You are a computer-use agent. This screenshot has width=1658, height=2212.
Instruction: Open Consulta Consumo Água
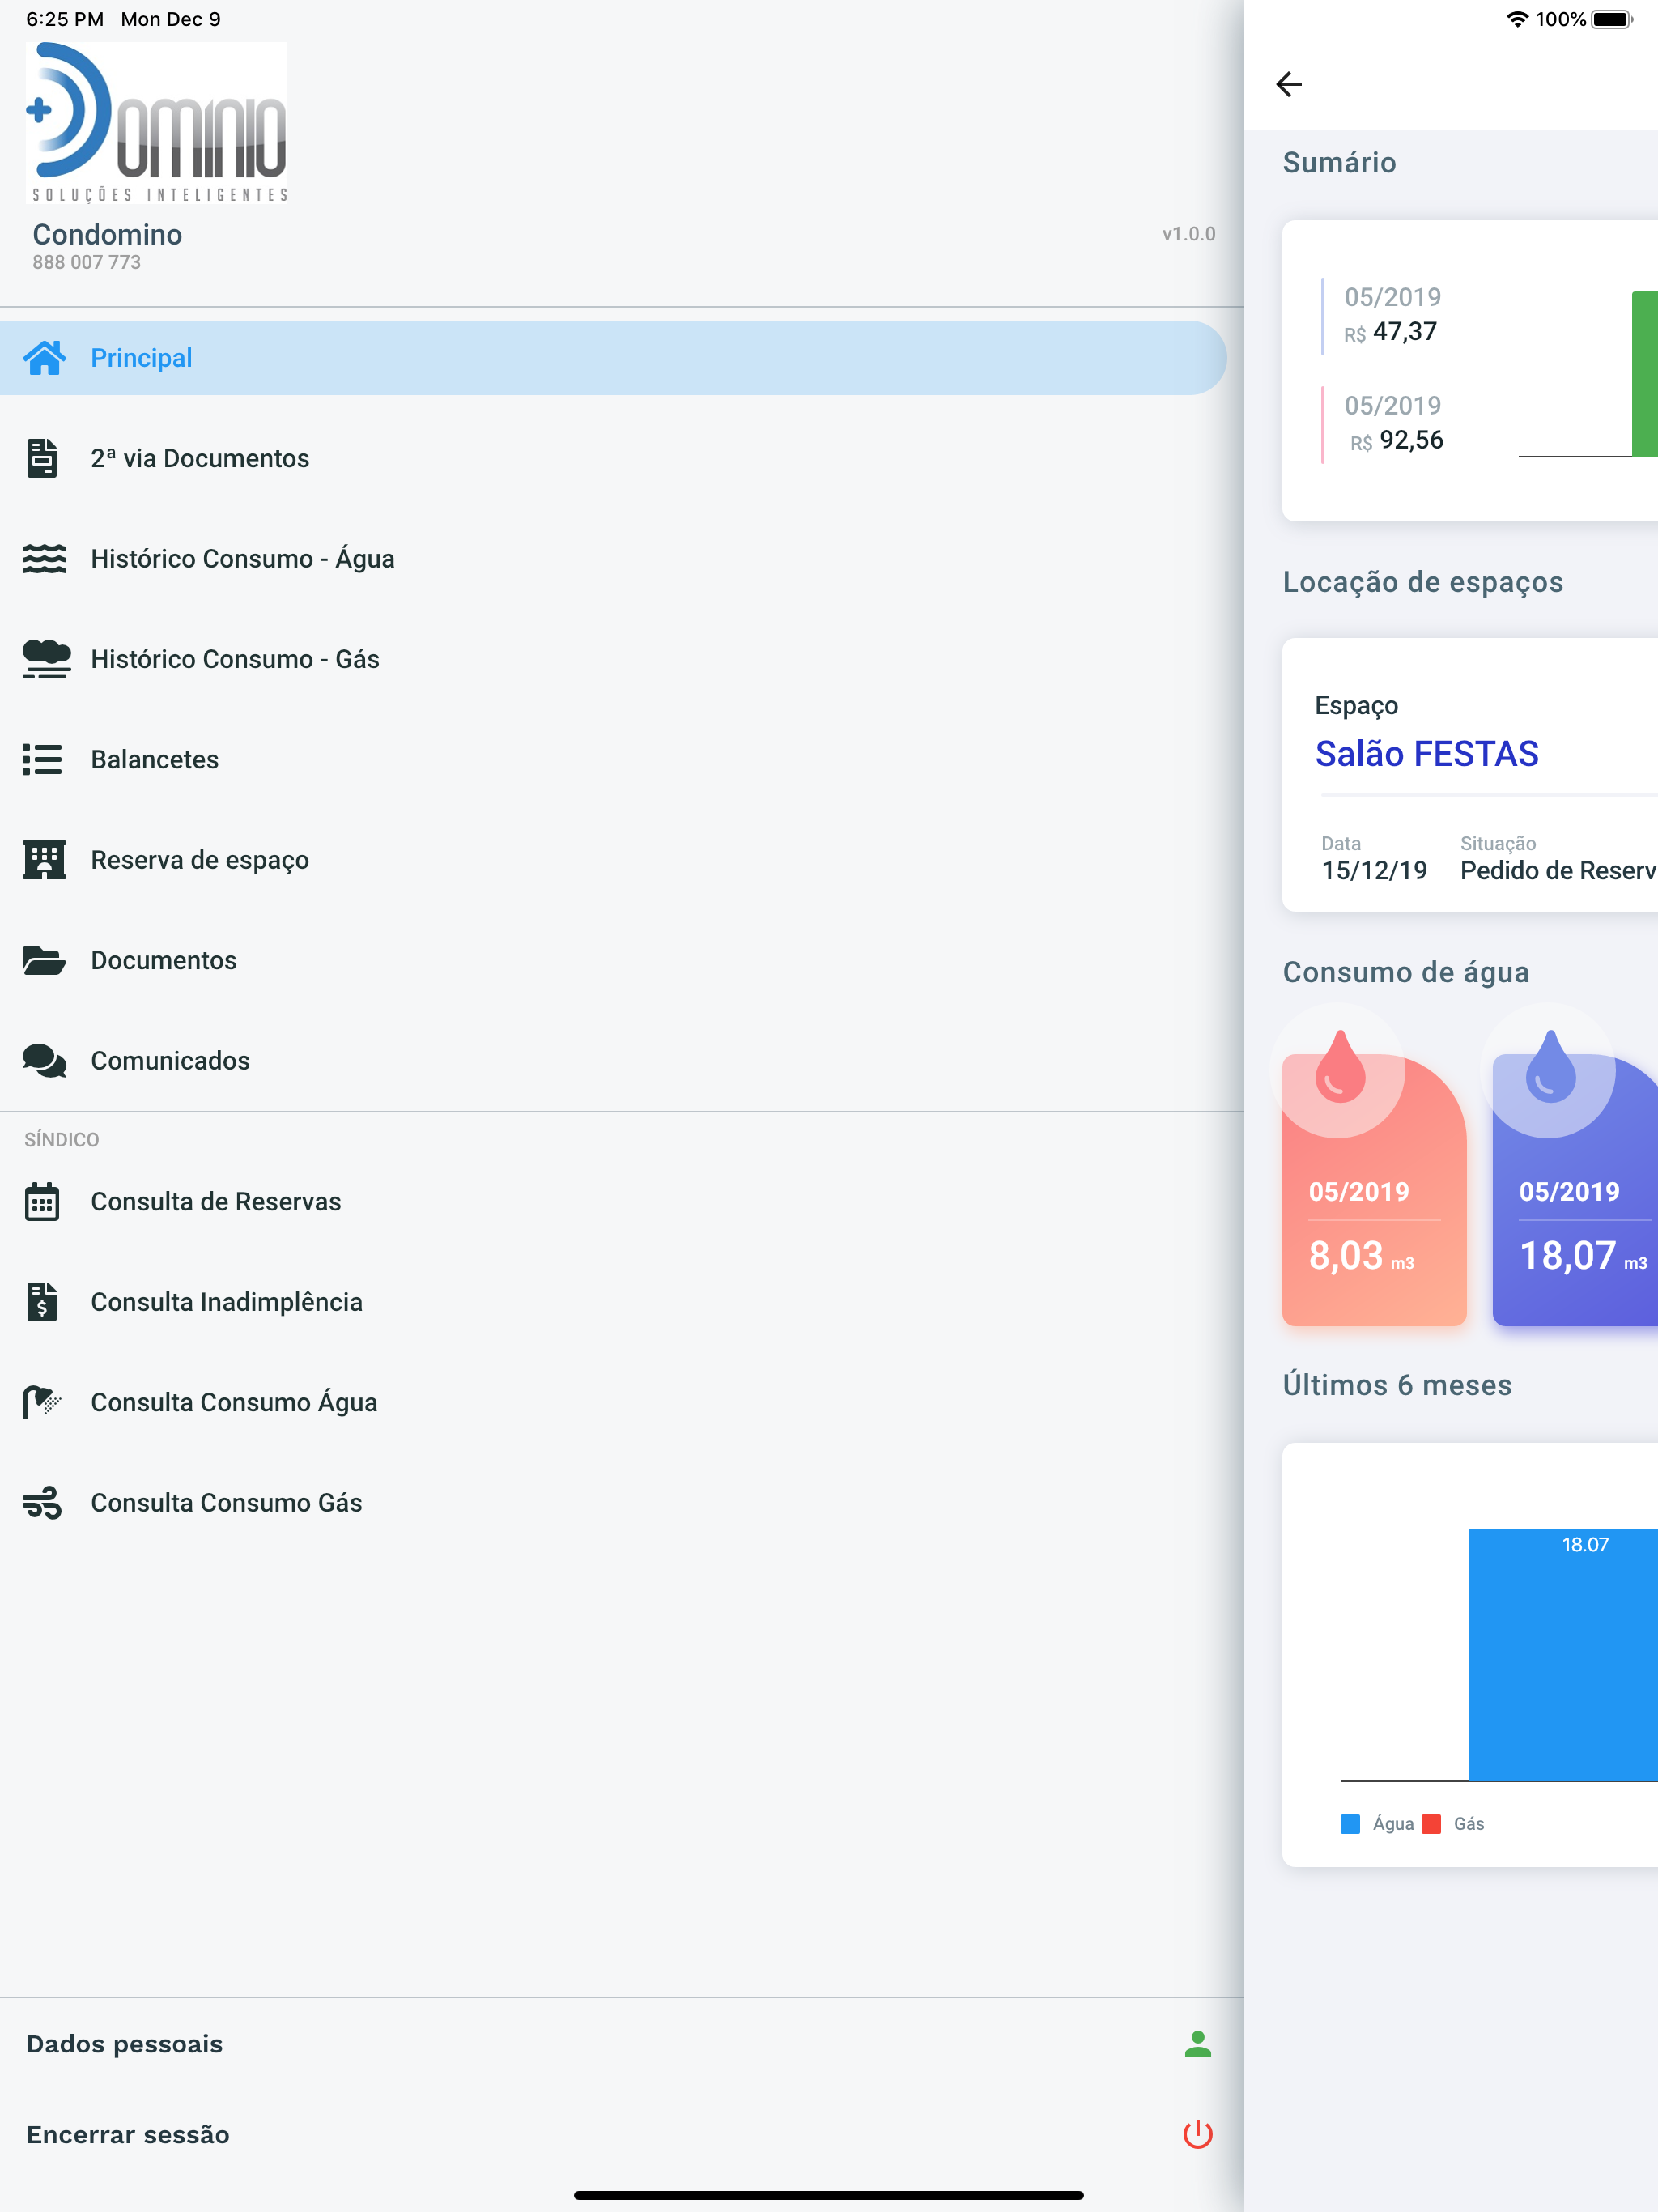point(613,1402)
